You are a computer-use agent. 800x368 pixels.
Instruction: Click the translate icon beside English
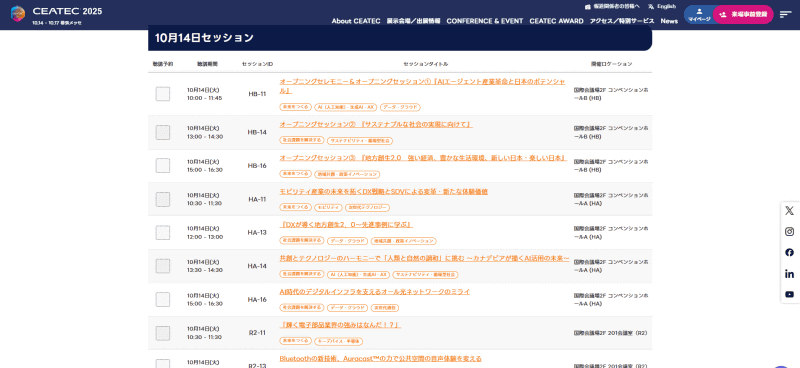click(651, 7)
